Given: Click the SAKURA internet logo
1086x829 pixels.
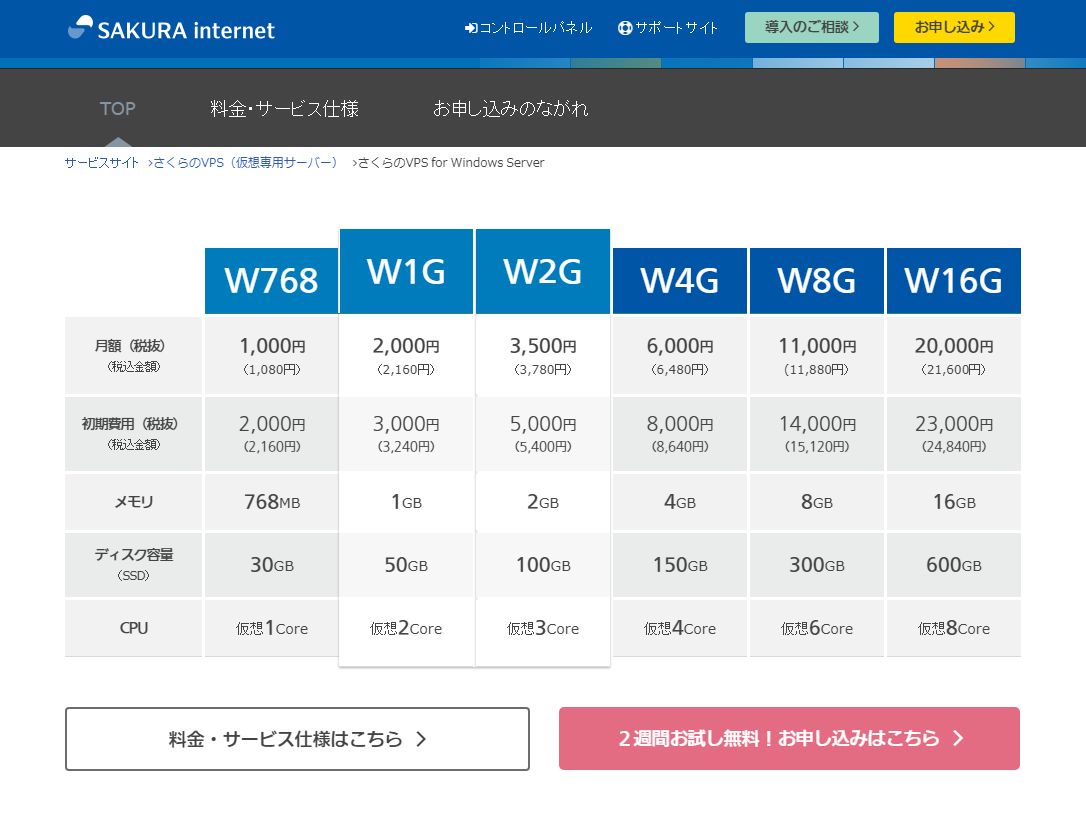Looking at the screenshot, I should pyautogui.click(x=170, y=28).
